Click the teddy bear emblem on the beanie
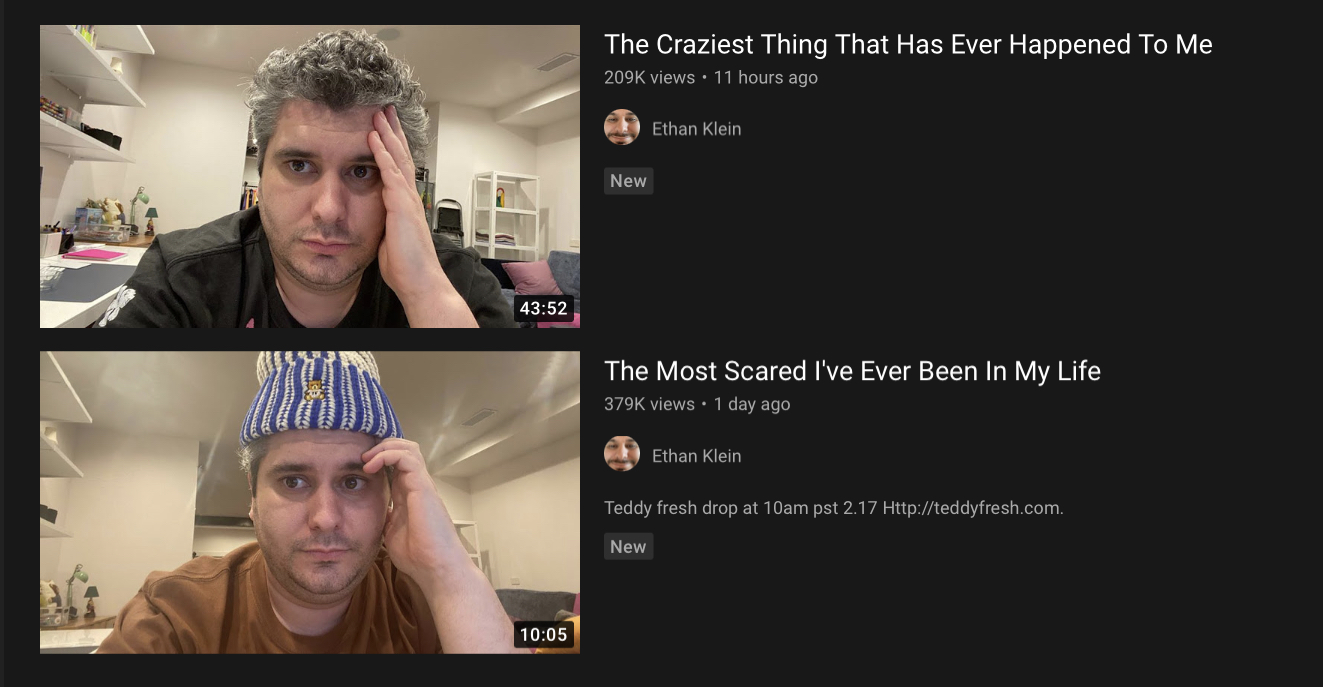Viewport: 1323px width, 687px height. [x=314, y=391]
